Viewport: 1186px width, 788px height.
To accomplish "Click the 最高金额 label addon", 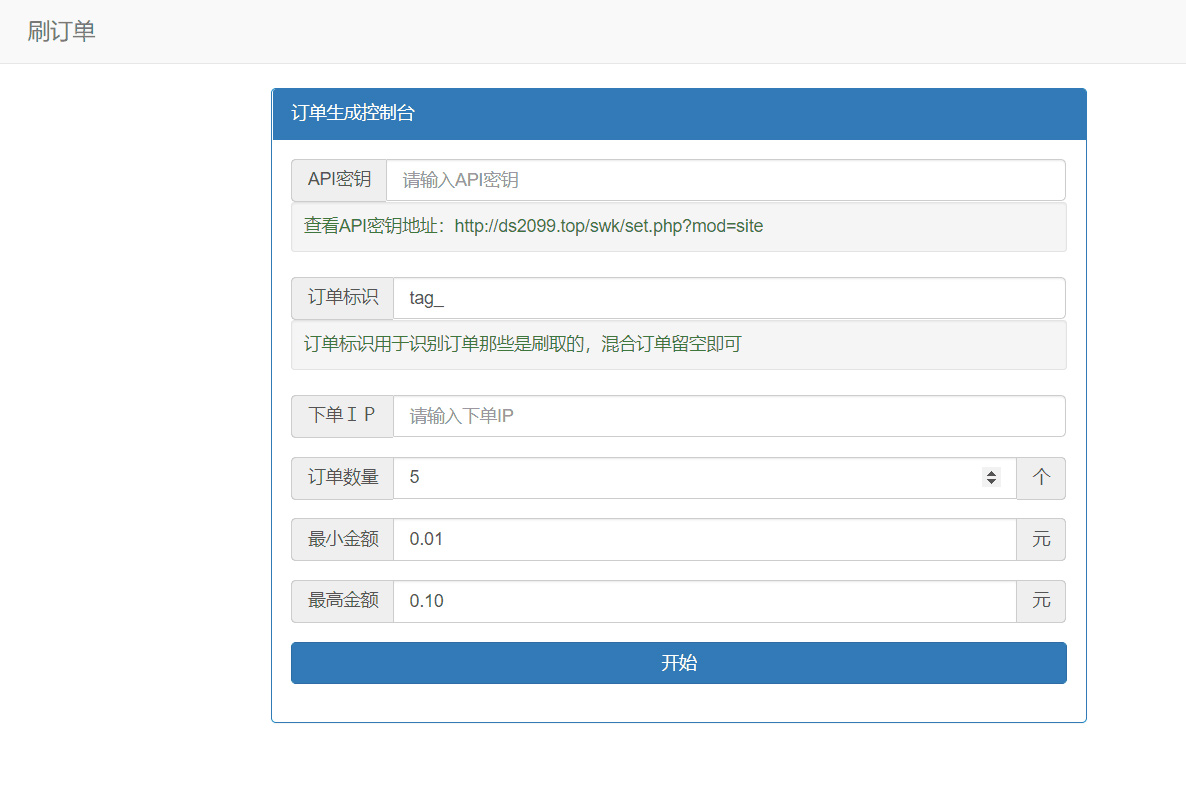I will click(x=342, y=601).
